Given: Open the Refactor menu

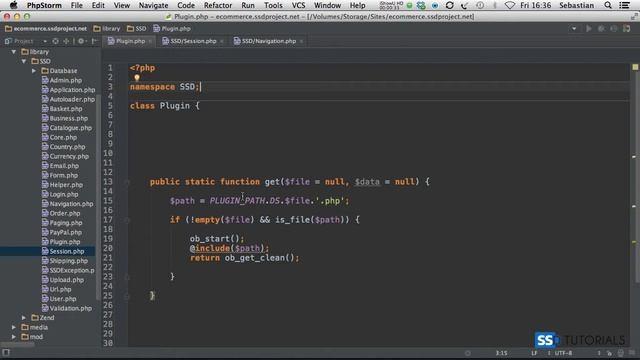Looking at the screenshot, I should tap(218, 5).
